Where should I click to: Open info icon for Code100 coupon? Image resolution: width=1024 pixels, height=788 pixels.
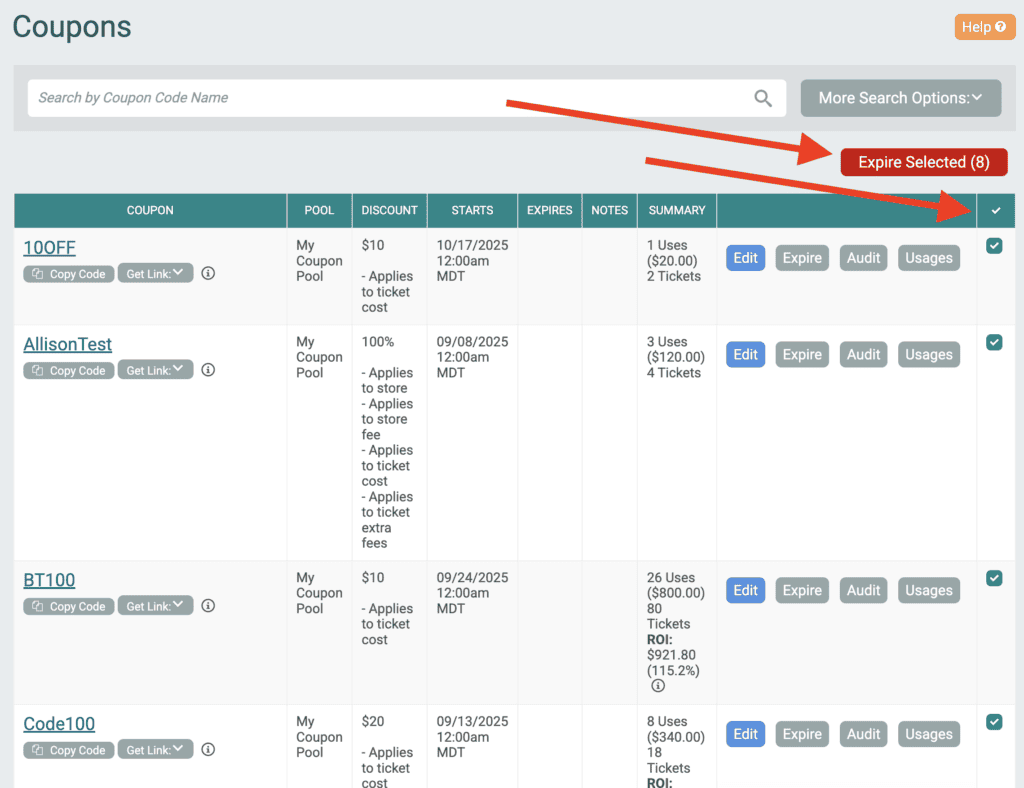208,749
